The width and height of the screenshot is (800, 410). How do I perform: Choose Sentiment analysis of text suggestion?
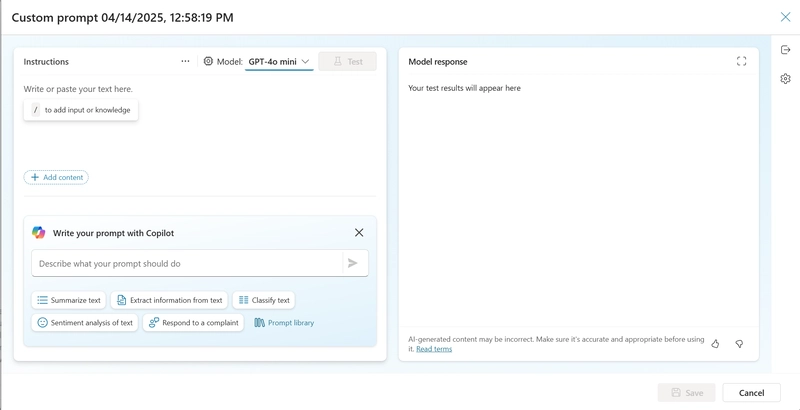pos(85,322)
